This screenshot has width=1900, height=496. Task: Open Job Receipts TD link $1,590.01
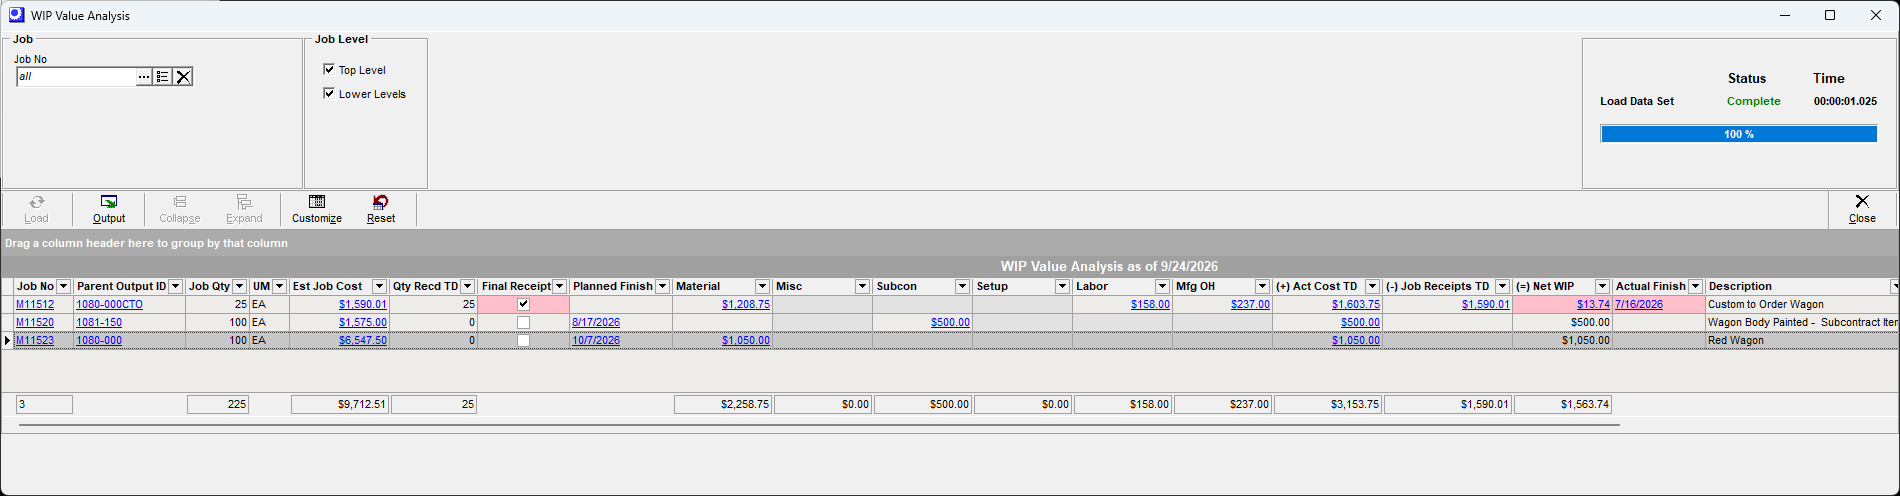[1486, 305]
